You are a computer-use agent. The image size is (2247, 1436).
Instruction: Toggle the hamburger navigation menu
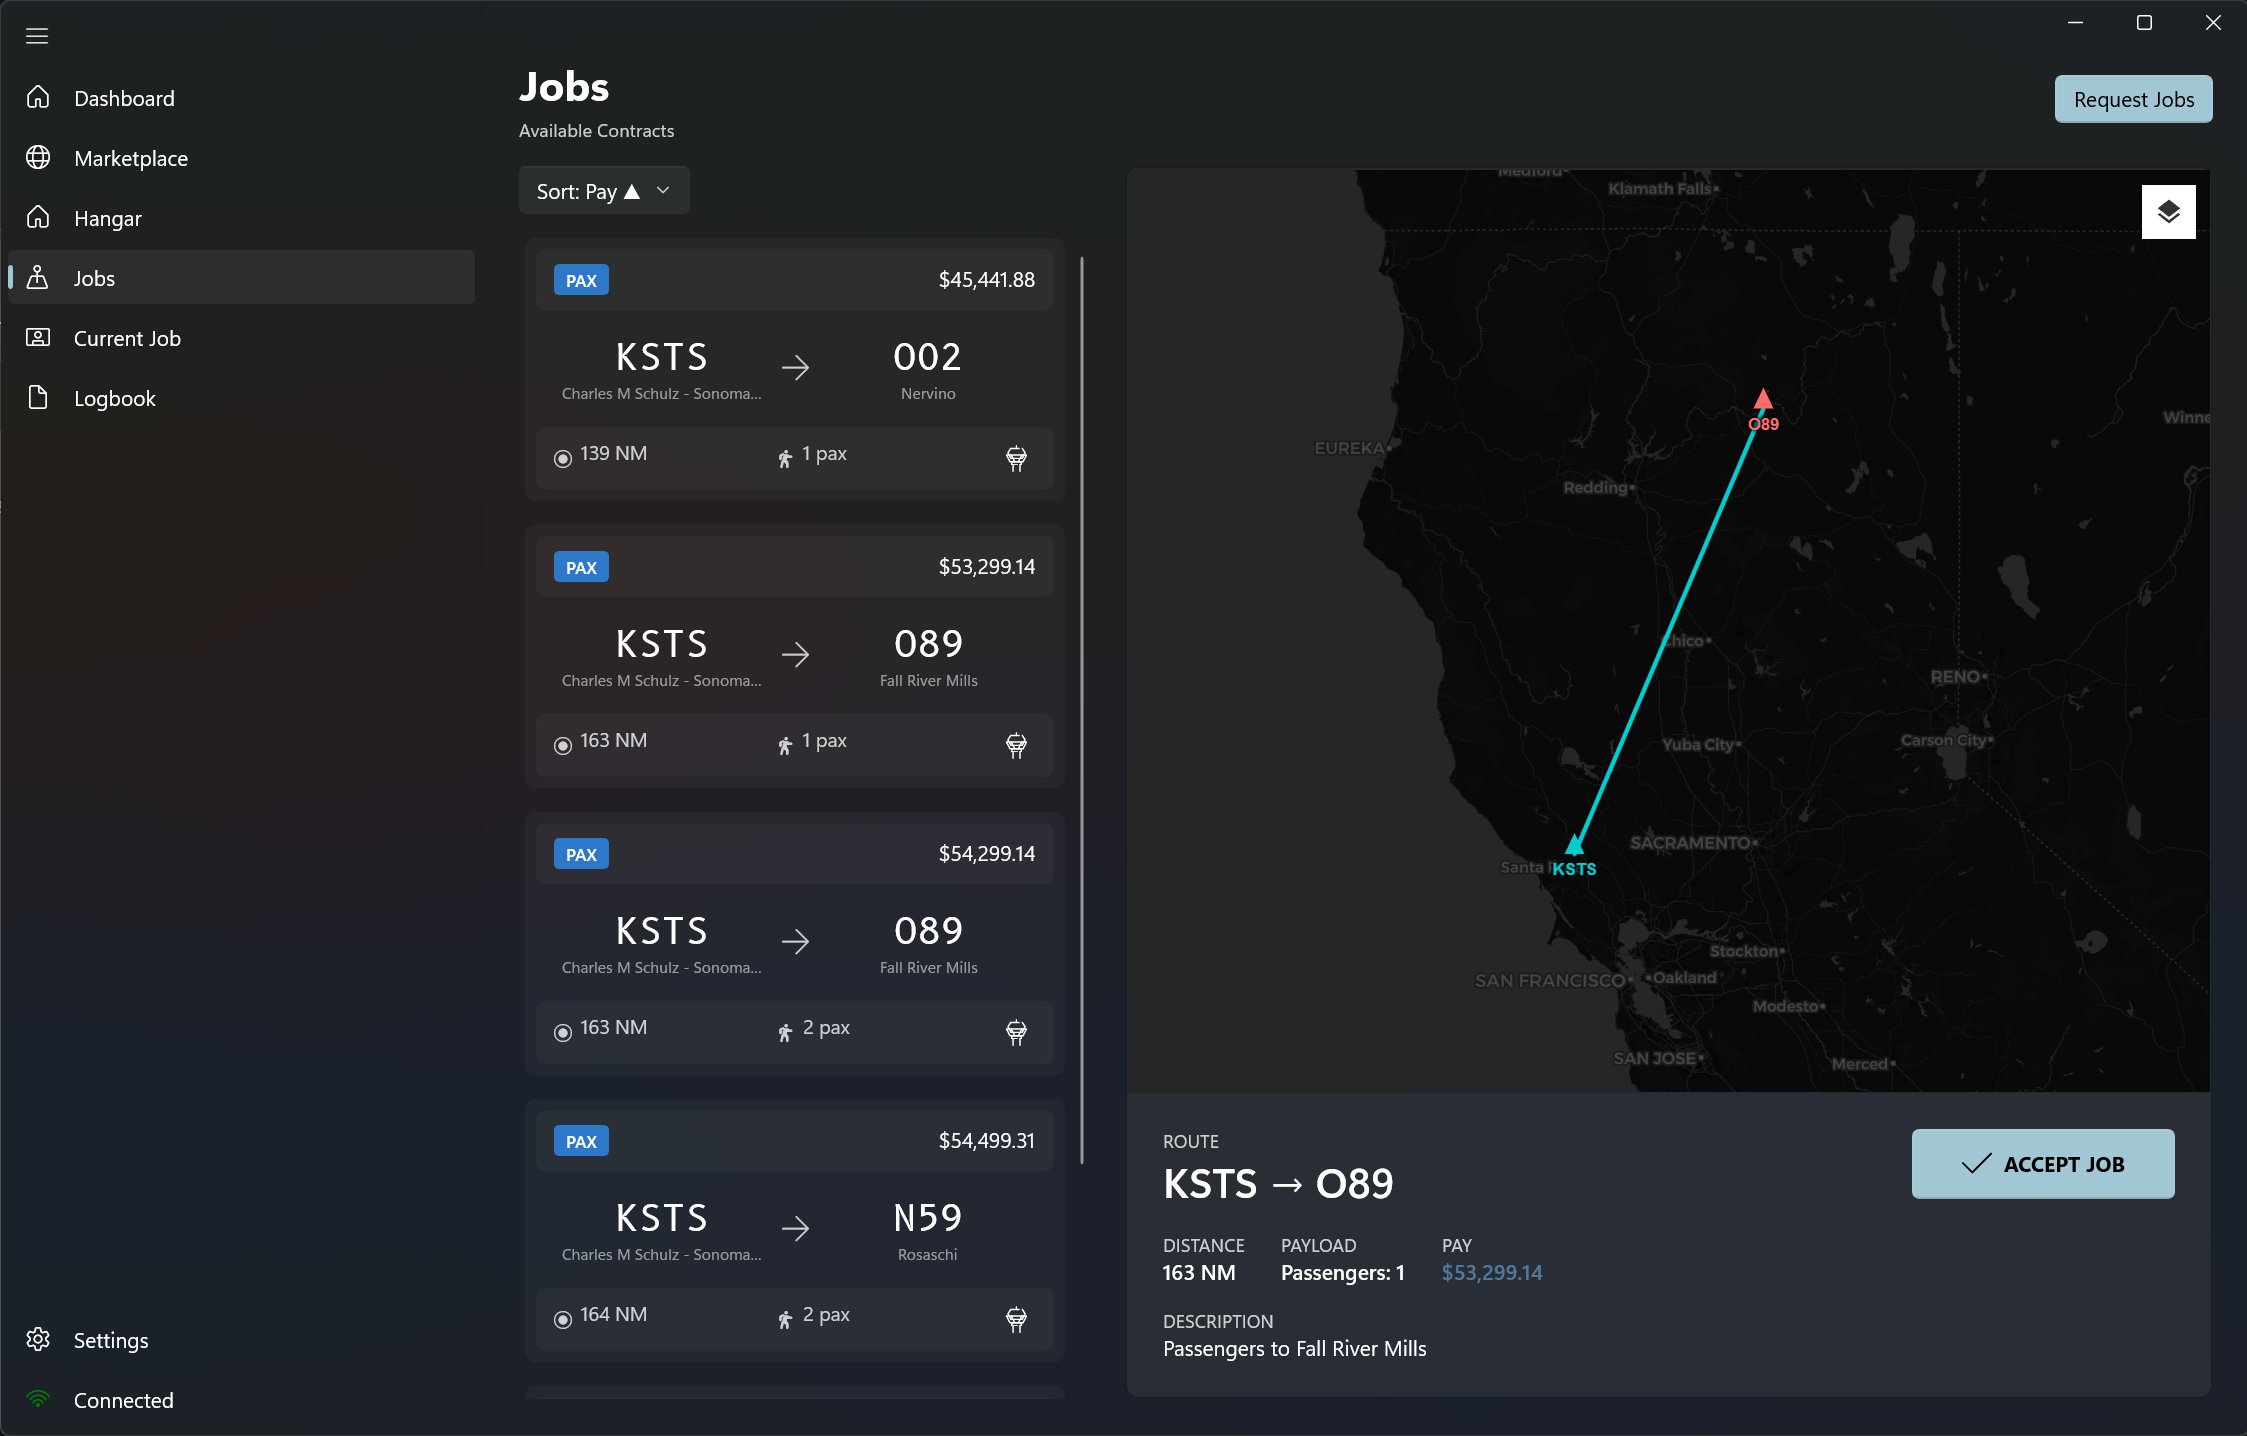click(37, 37)
